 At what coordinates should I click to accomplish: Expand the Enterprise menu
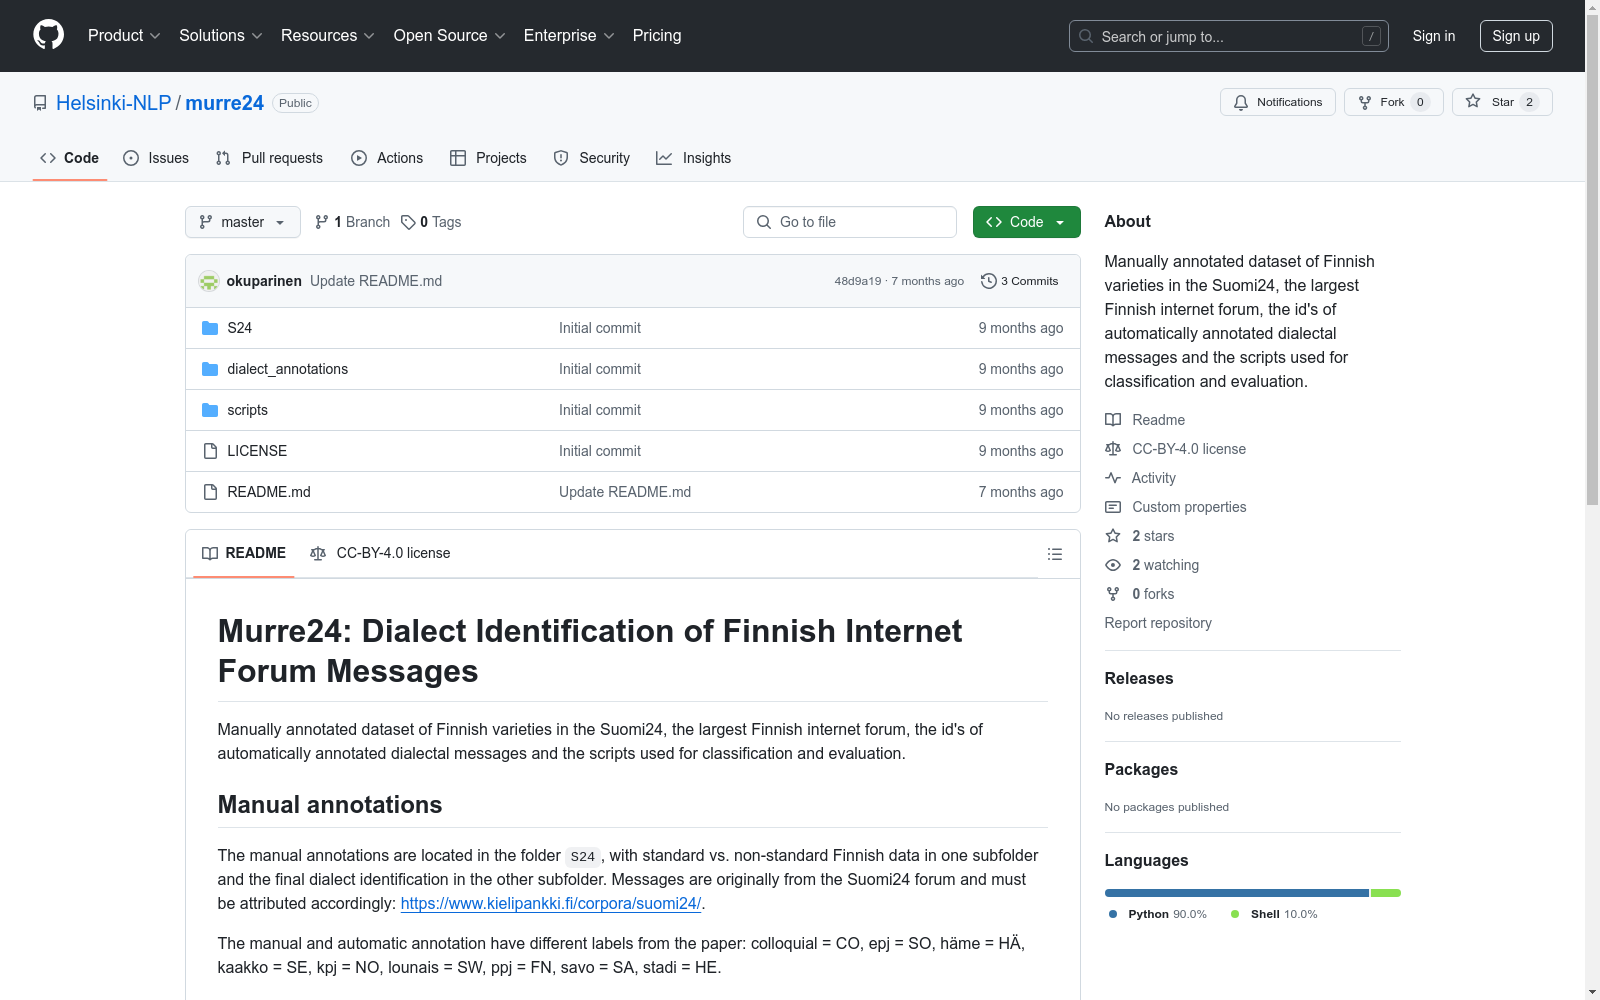tap(568, 35)
